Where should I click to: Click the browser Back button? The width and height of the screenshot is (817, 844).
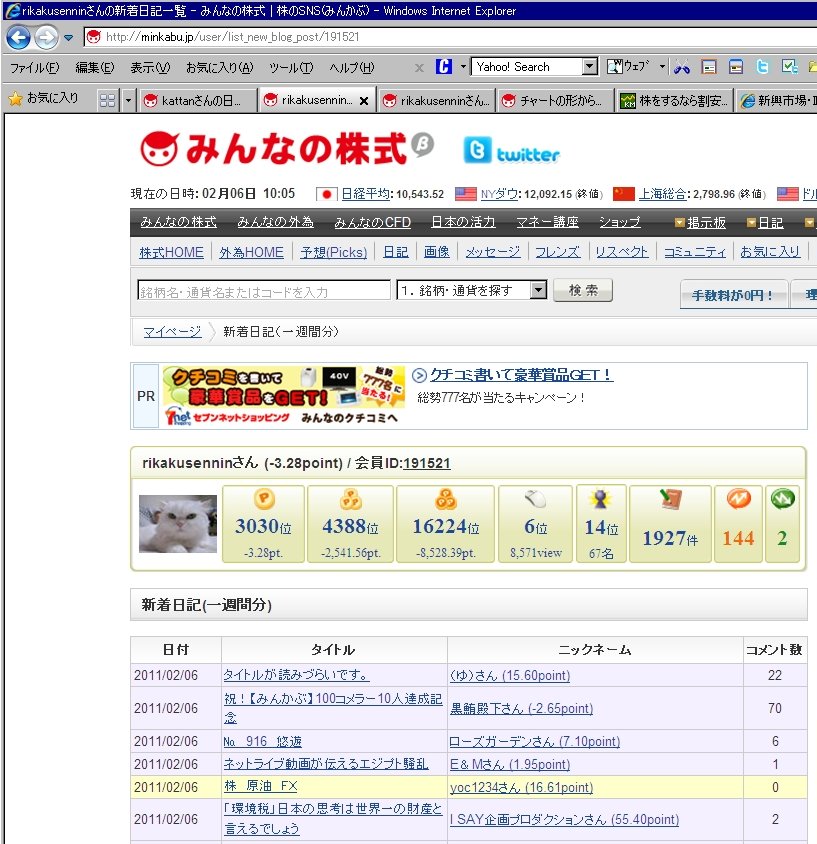(18, 38)
